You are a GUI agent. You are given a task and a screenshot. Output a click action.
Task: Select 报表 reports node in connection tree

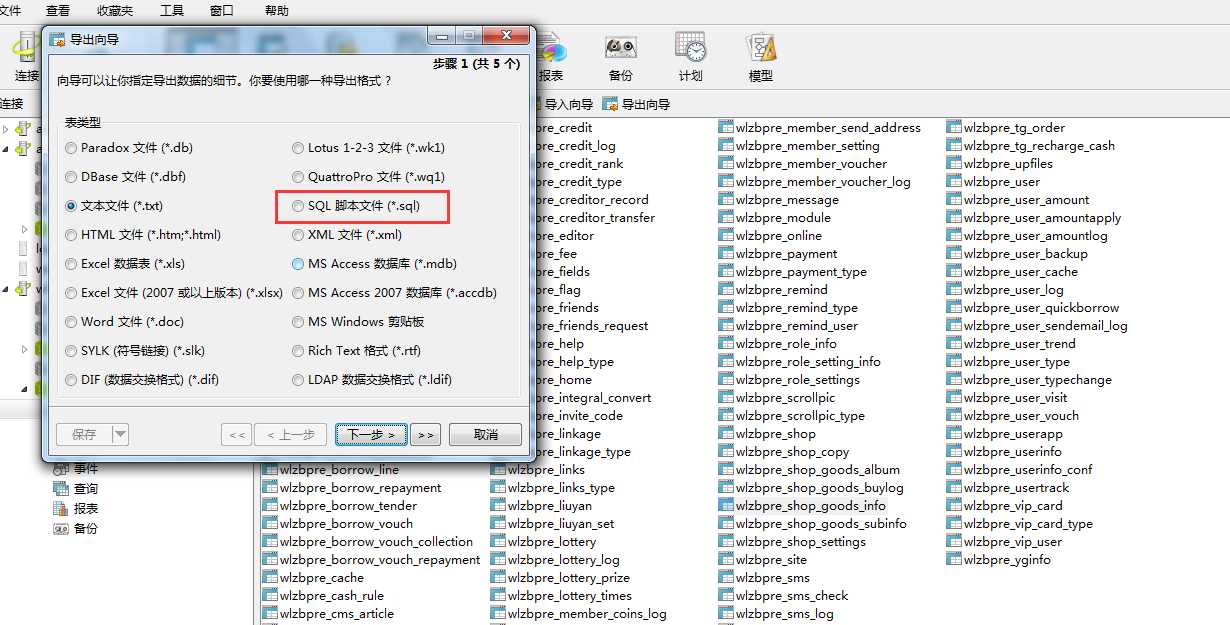[x=77, y=508]
